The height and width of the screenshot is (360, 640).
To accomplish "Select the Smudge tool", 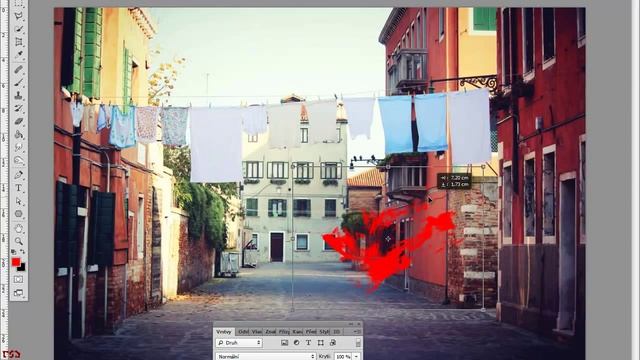I will (18, 147).
